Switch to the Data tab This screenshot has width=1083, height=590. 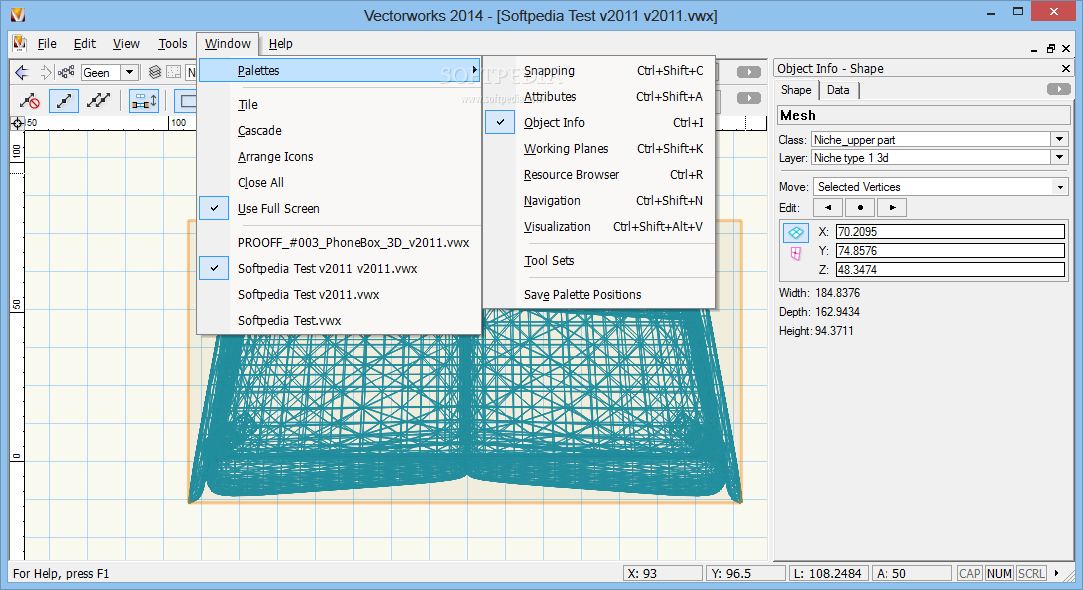pos(838,90)
